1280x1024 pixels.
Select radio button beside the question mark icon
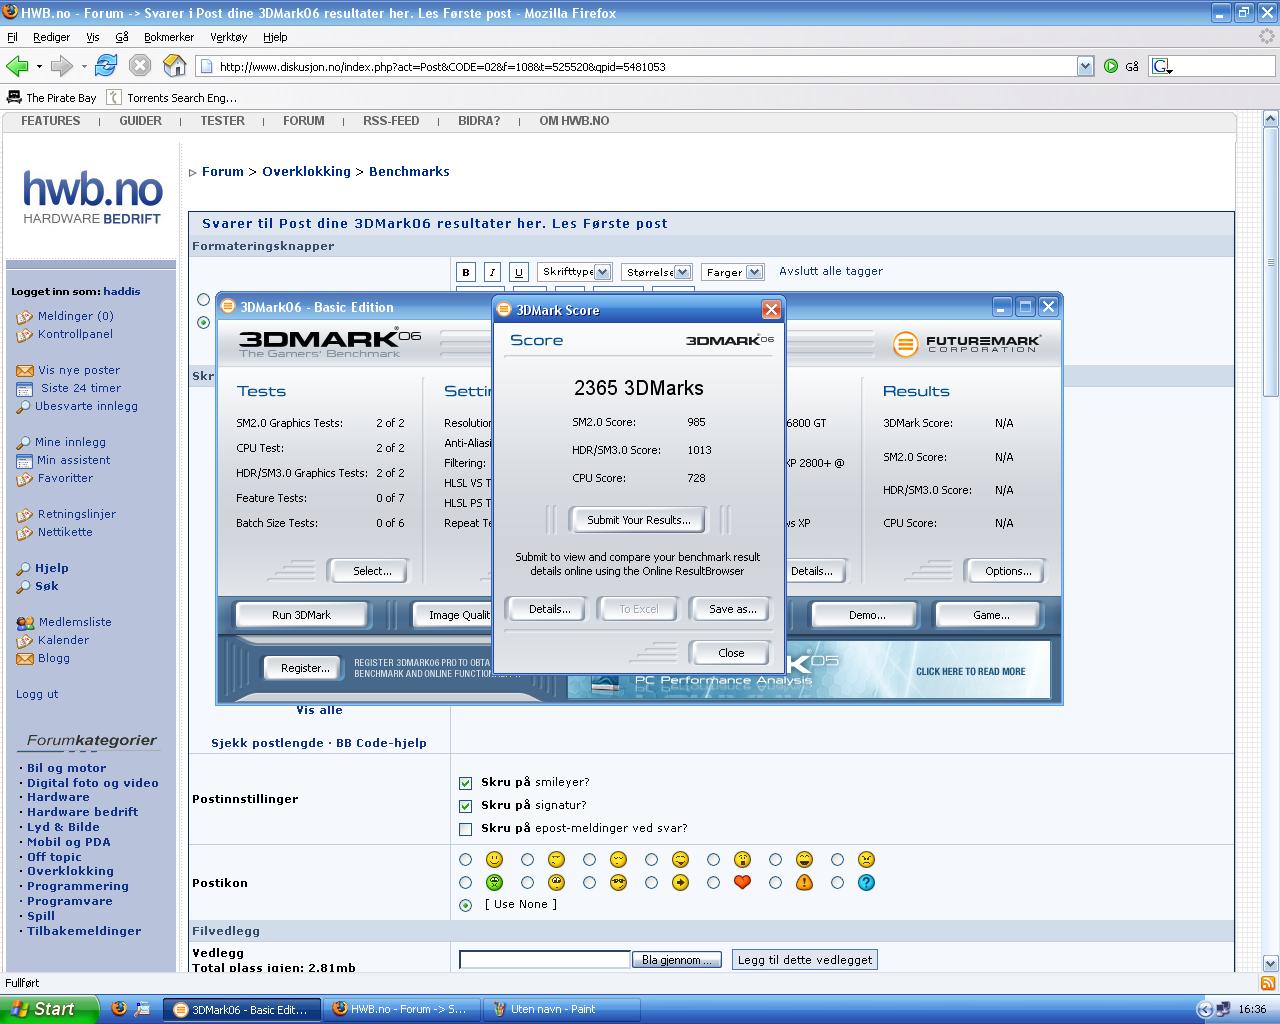tap(837, 883)
